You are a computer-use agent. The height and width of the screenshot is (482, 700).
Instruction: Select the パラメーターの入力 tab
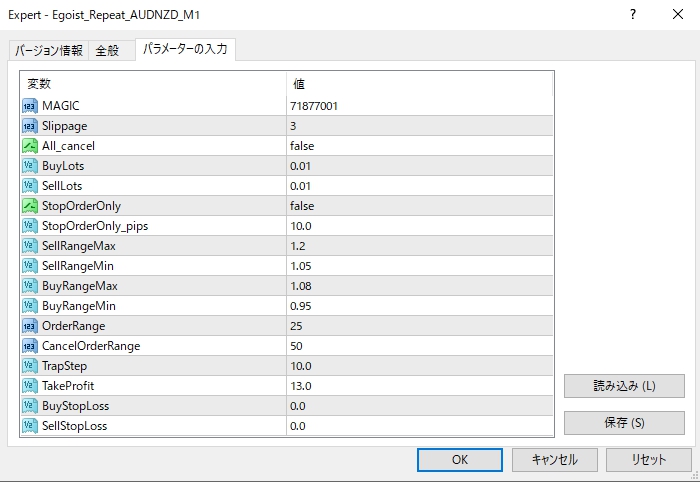click(x=186, y=50)
